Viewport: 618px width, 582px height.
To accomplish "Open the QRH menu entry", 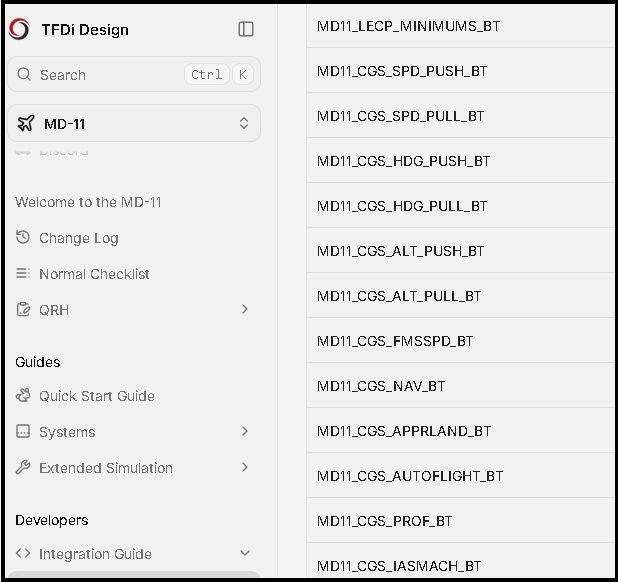I will (54, 310).
